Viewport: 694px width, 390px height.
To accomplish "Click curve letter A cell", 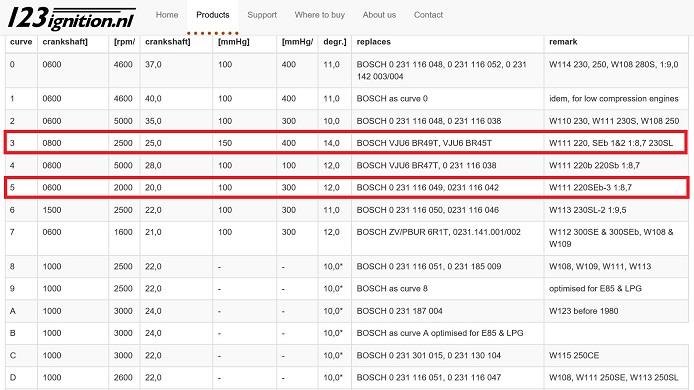I will pos(12,311).
